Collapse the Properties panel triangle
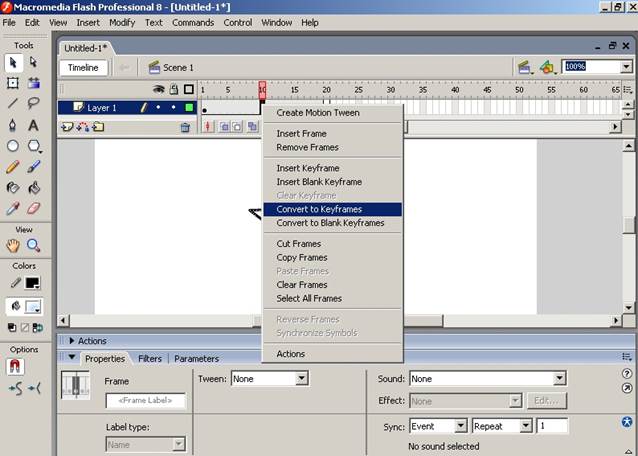 [x=72, y=357]
